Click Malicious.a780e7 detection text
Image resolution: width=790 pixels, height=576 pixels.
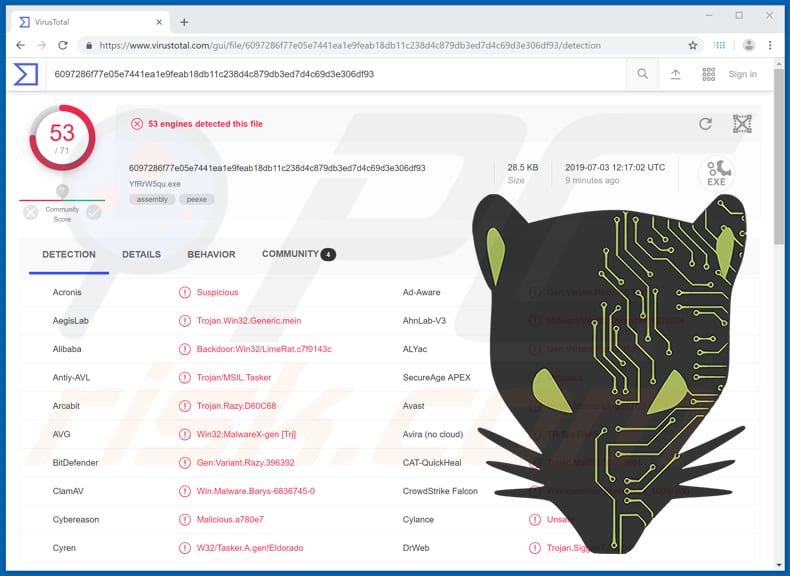pyautogui.click(x=230, y=520)
